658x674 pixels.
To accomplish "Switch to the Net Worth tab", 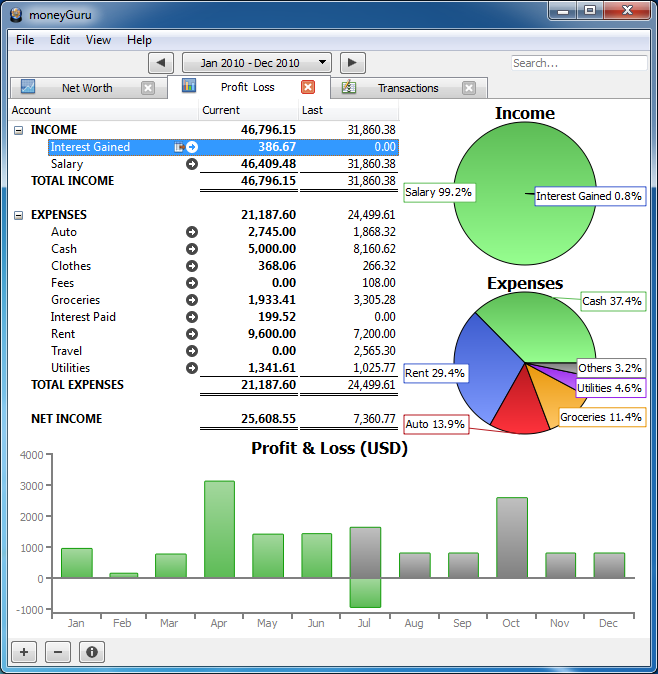I will pyautogui.click(x=86, y=88).
